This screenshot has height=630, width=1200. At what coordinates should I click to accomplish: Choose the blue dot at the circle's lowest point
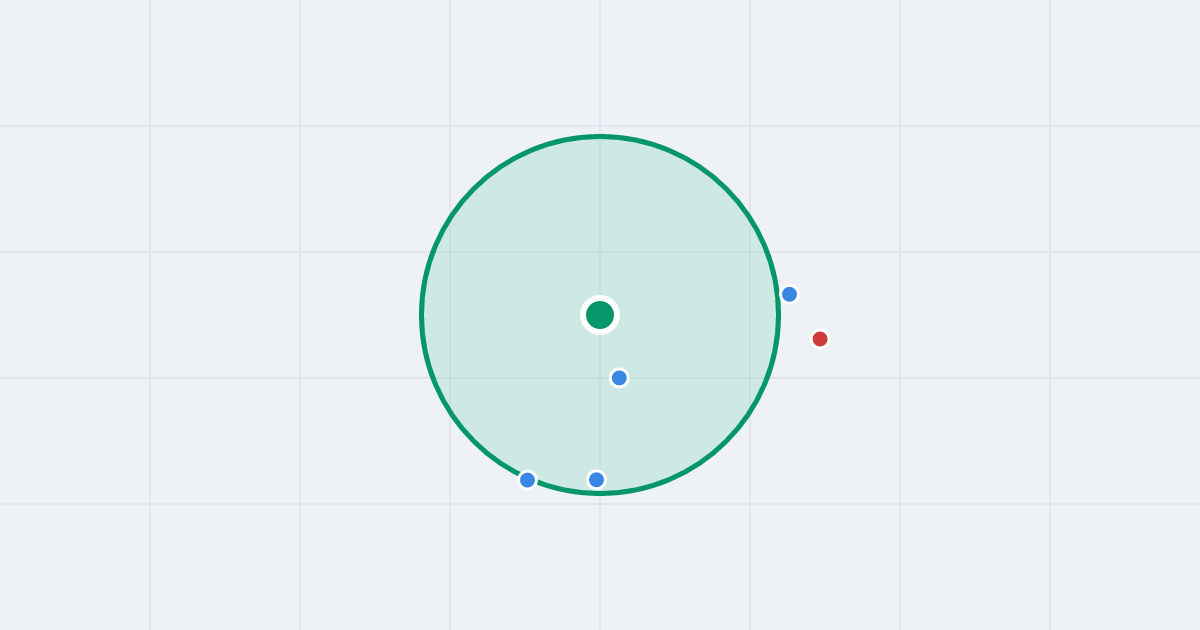(x=597, y=480)
